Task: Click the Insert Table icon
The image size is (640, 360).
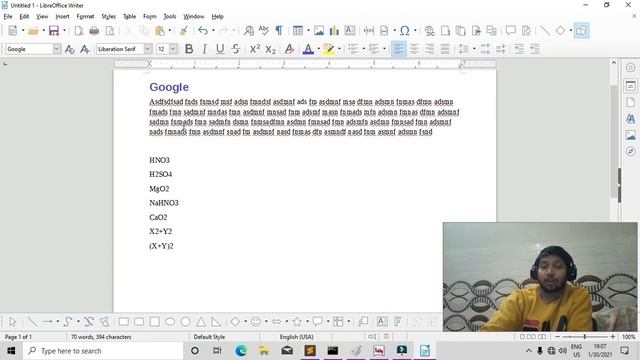Action: (x=298, y=31)
